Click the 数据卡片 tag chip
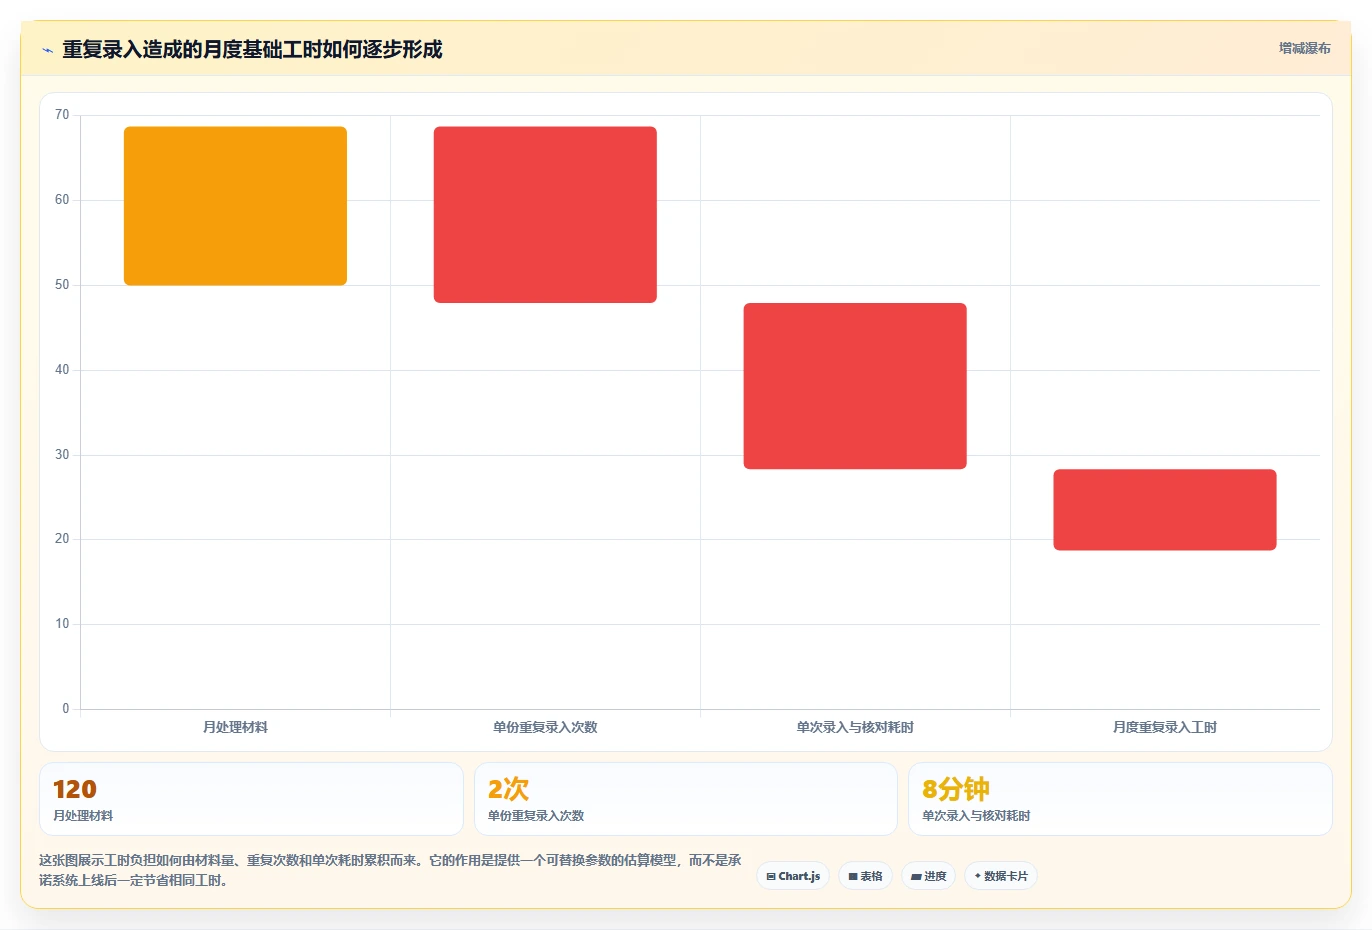The image size is (1372, 930). click(x=1001, y=876)
